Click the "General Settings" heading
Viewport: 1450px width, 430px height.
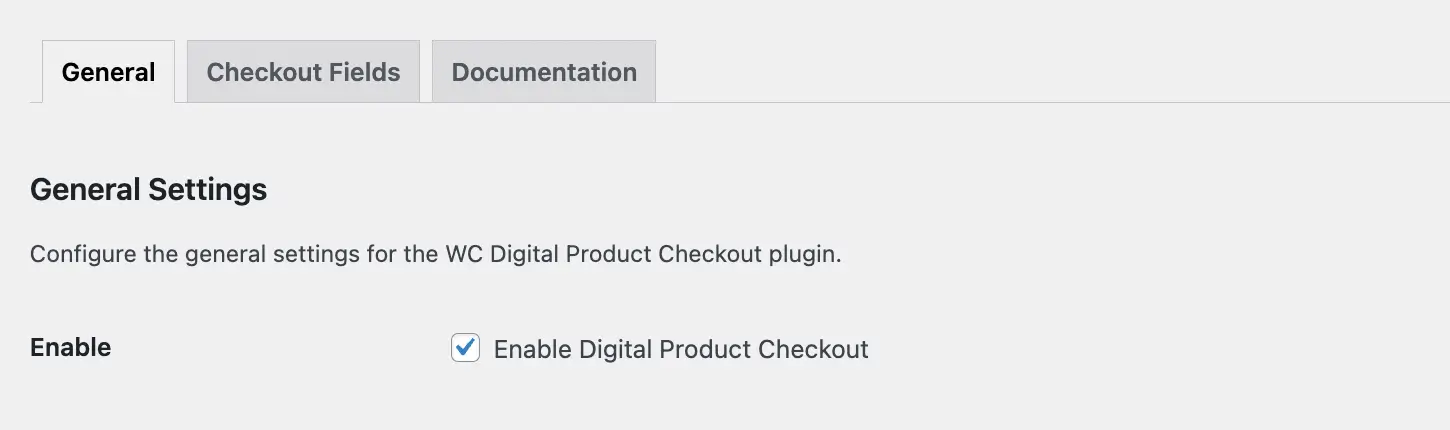coord(149,189)
